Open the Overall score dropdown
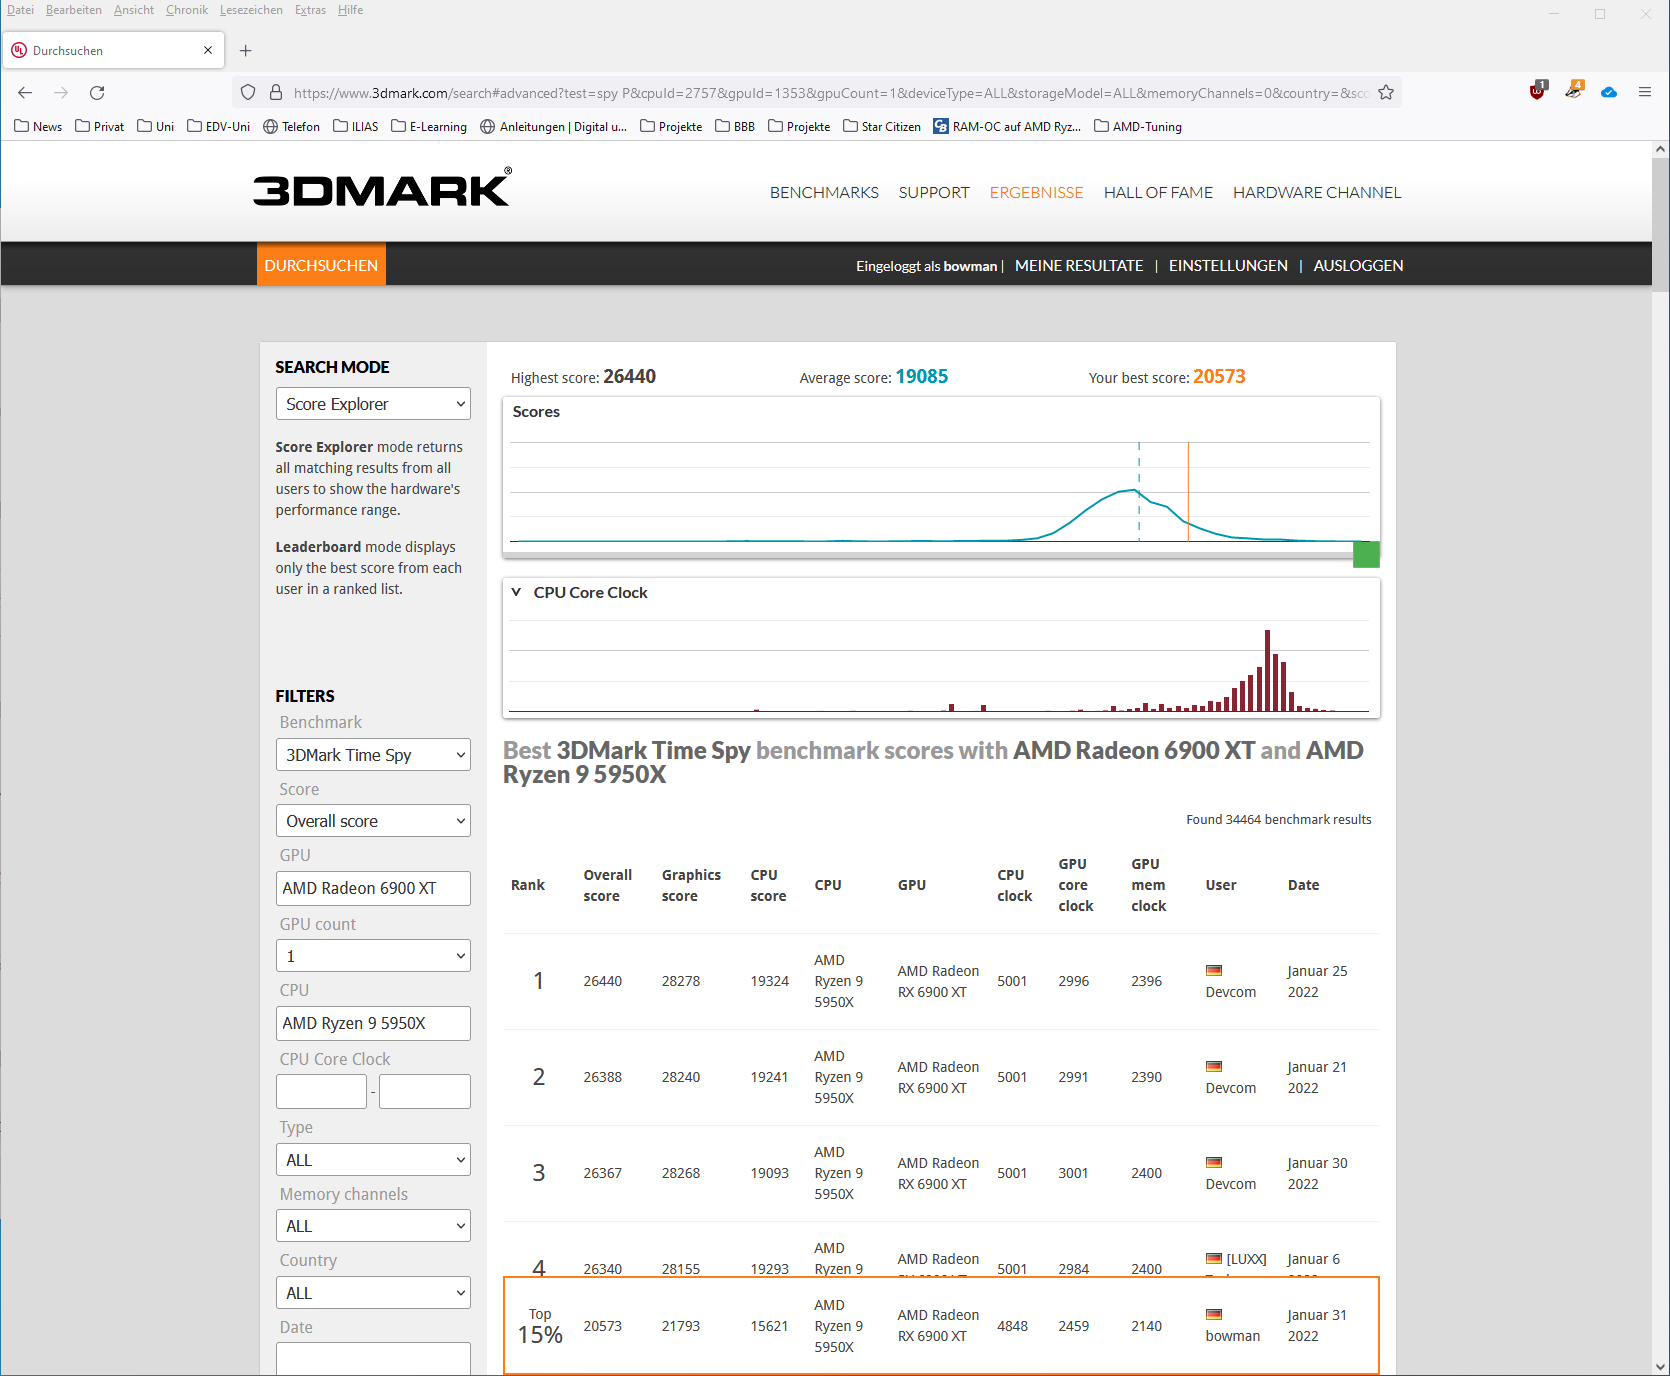Viewport: 1670px width, 1376px height. pos(373,821)
